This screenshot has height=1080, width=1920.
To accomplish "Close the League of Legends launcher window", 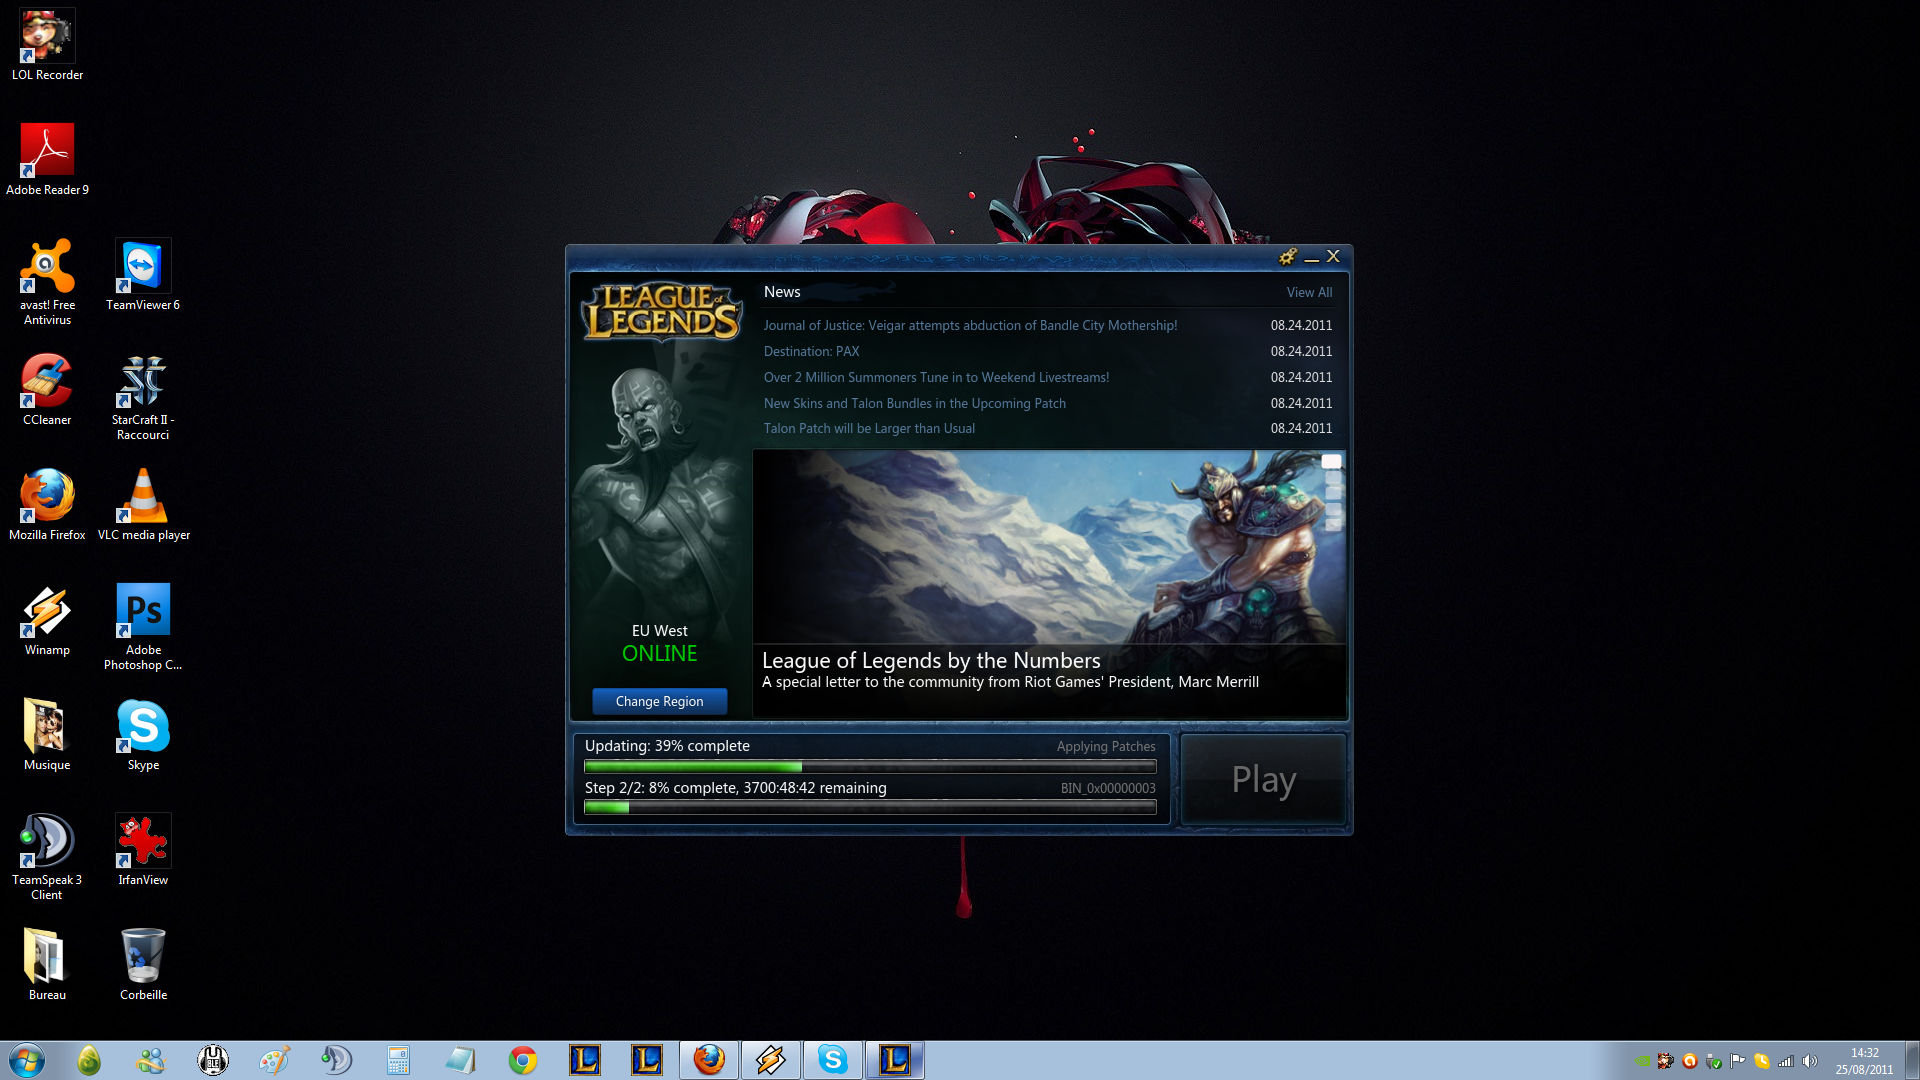I will click(1333, 257).
